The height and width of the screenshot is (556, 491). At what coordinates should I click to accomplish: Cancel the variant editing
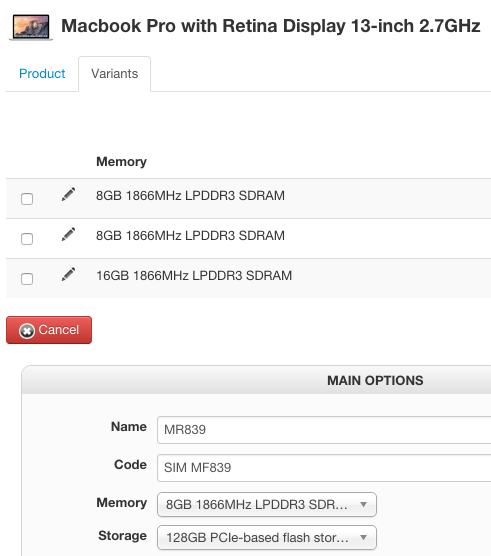(x=49, y=330)
